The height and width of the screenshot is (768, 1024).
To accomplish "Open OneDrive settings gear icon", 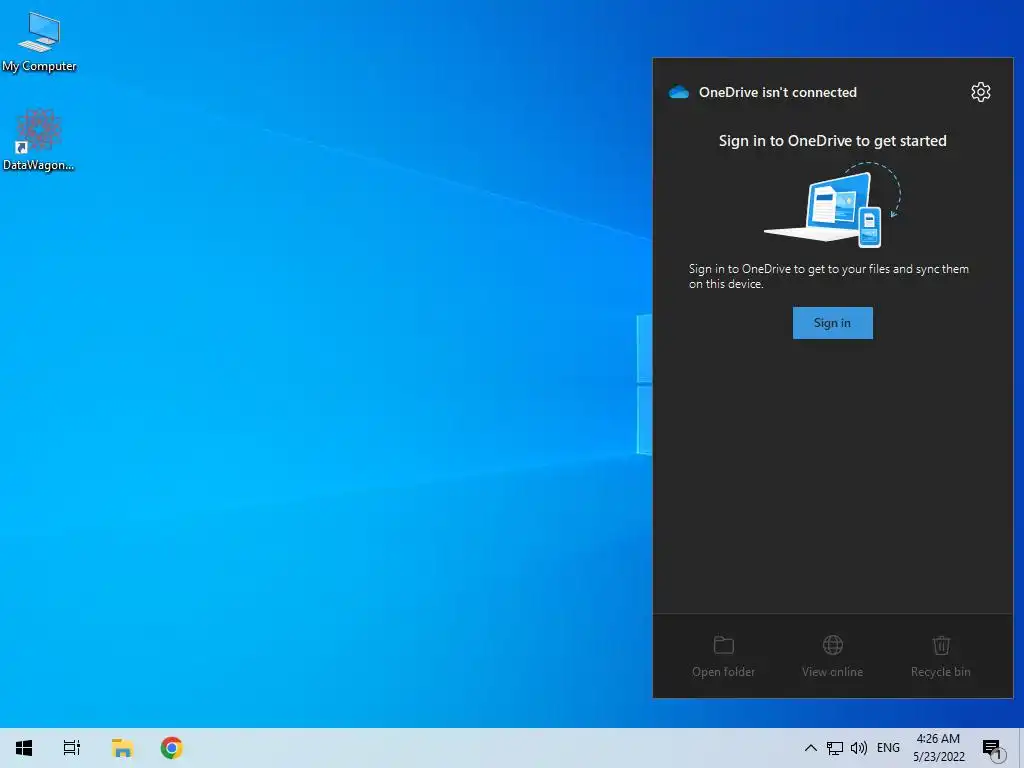I will (x=980, y=92).
